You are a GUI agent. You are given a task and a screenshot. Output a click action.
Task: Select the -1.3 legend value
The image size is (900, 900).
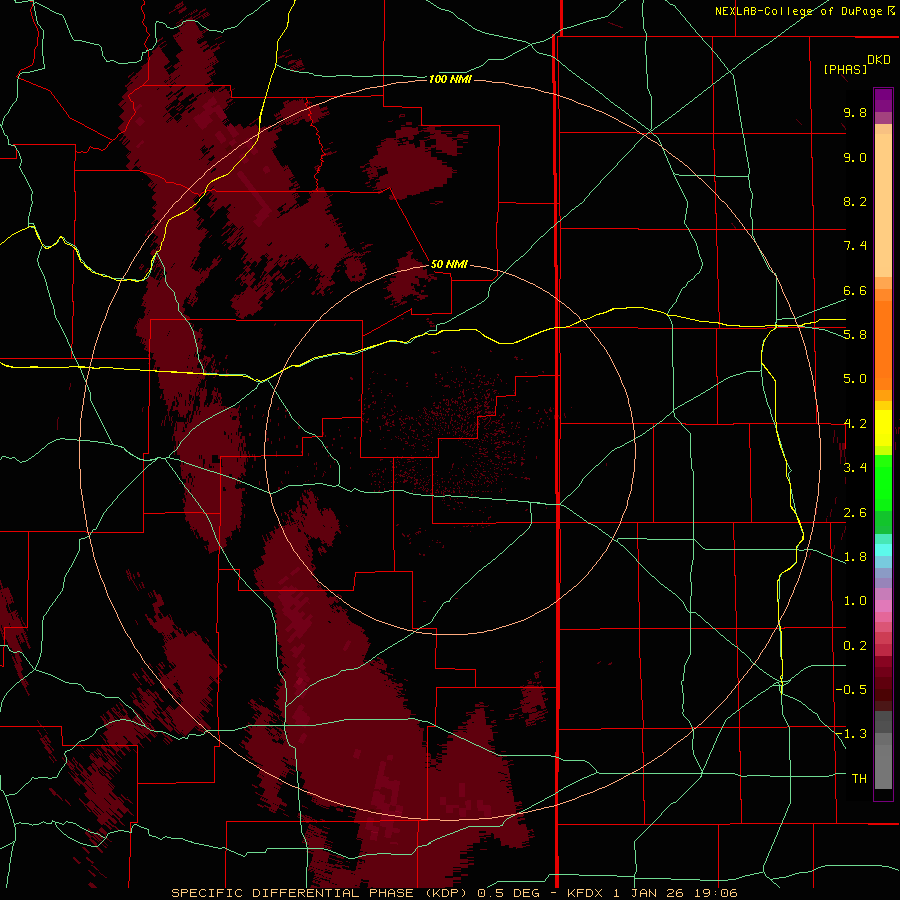pos(851,734)
